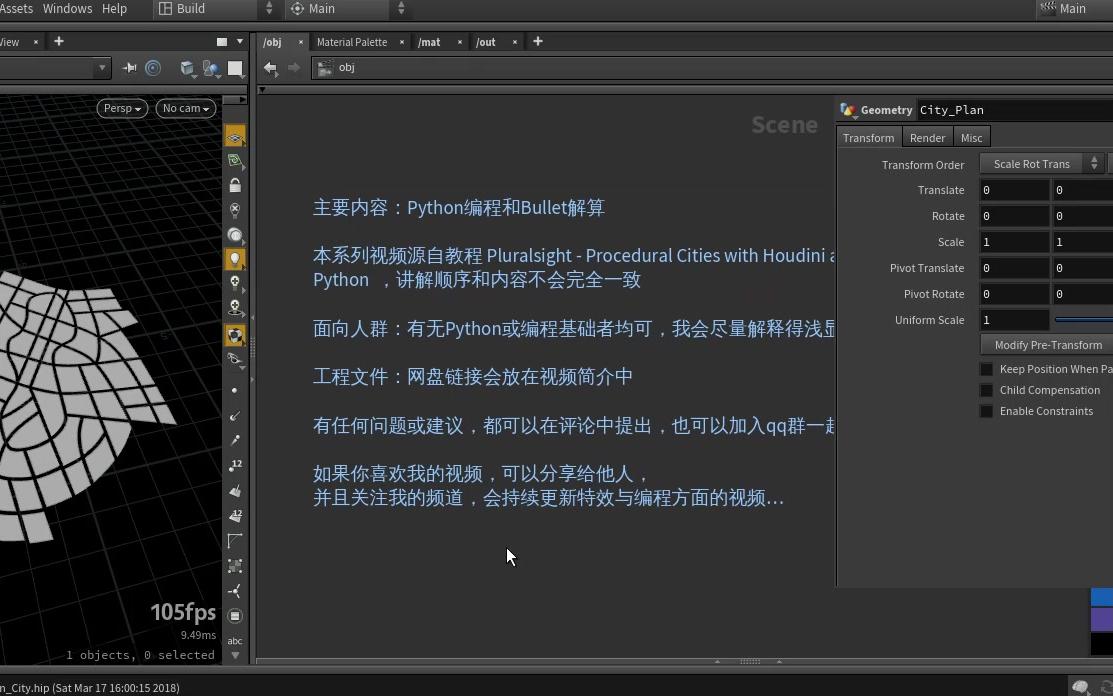Select the no-lighting bulb icon
This screenshot has width=1113, height=696.
coord(235,210)
